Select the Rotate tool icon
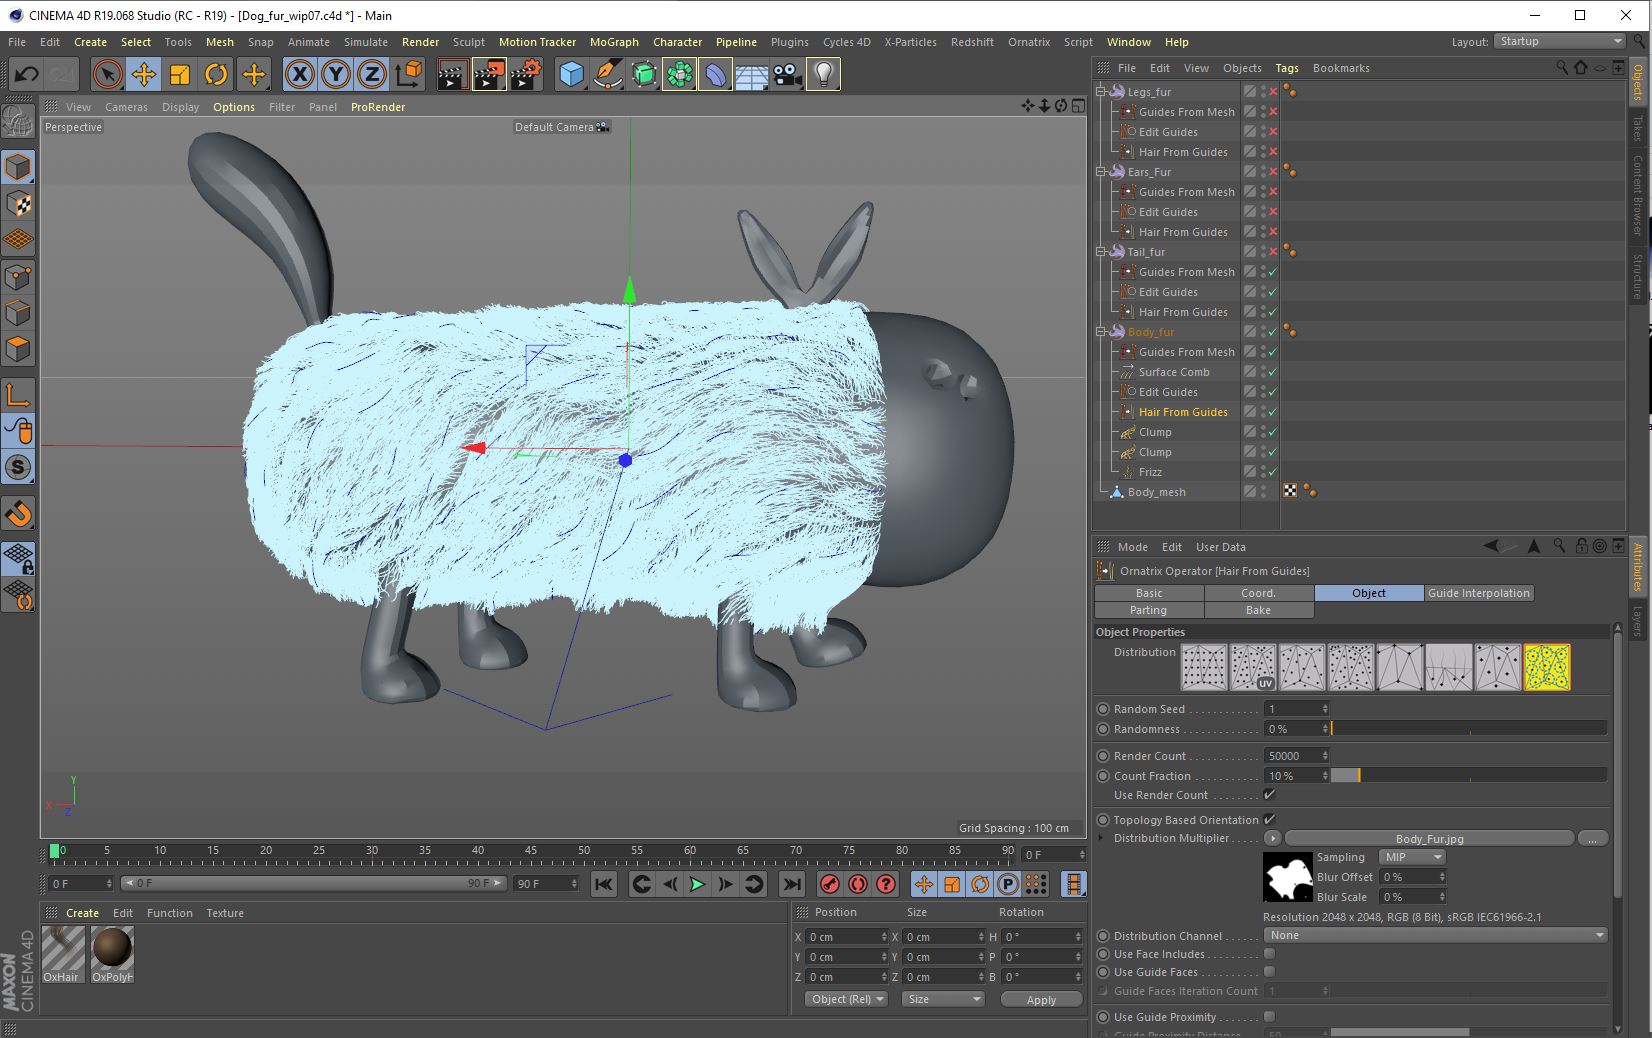 click(x=216, y=75)
